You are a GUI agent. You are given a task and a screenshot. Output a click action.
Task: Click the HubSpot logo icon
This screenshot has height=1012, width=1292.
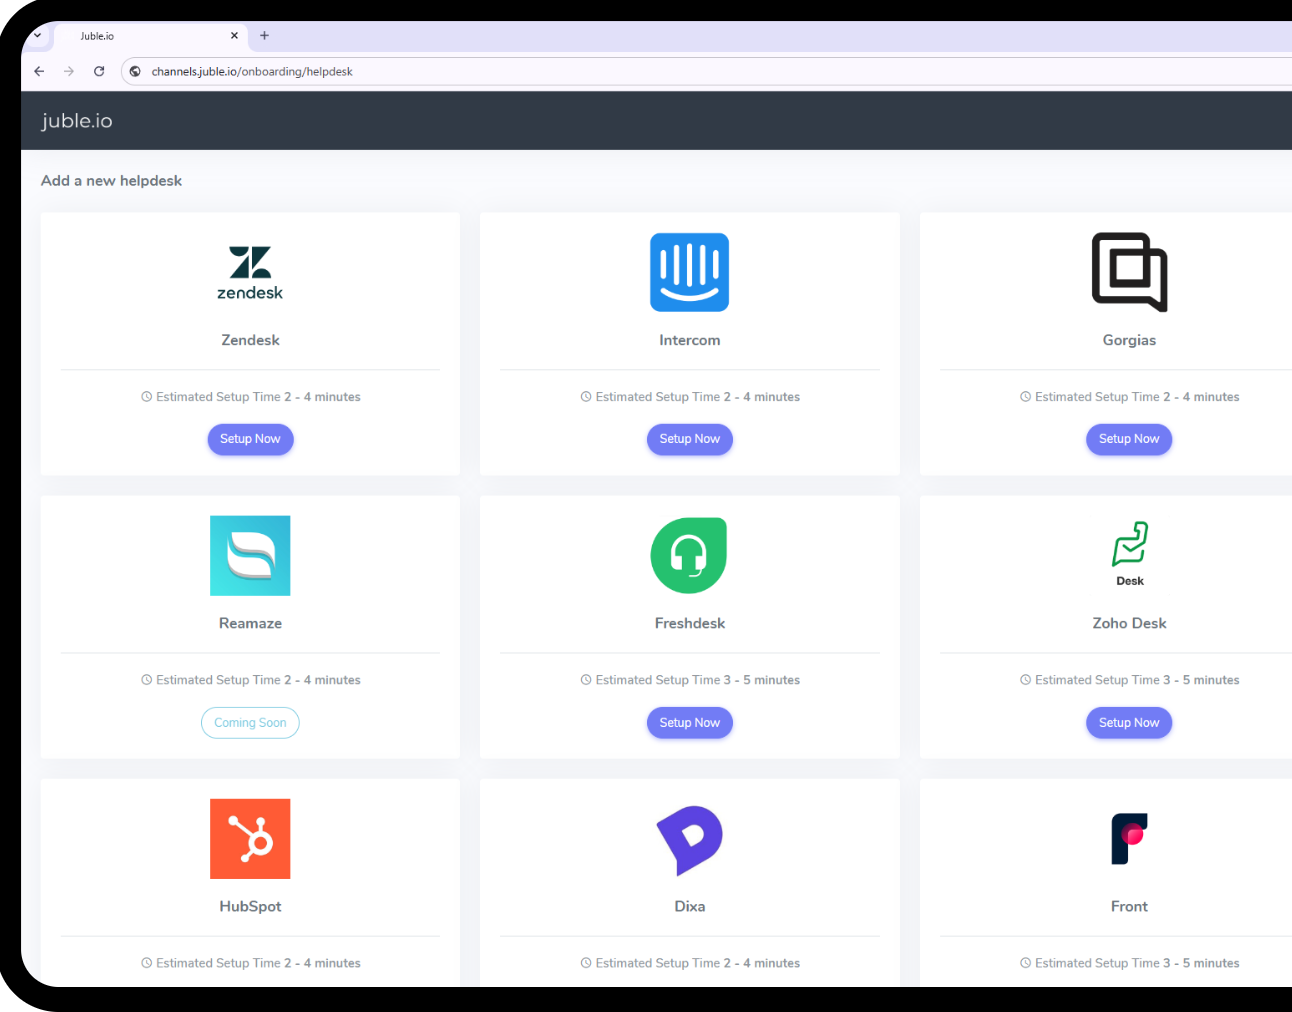250,839
